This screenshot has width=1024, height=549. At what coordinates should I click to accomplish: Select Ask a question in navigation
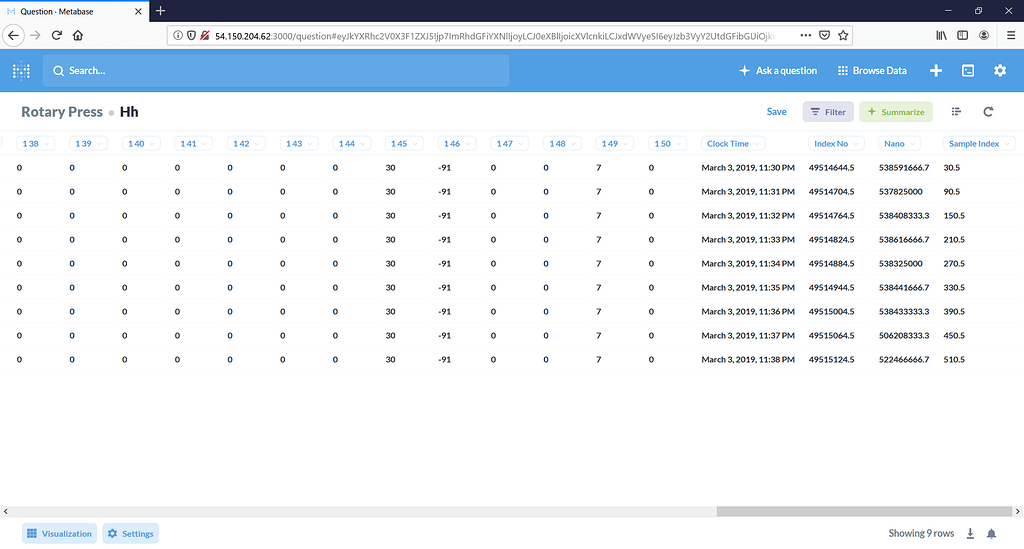778,71
